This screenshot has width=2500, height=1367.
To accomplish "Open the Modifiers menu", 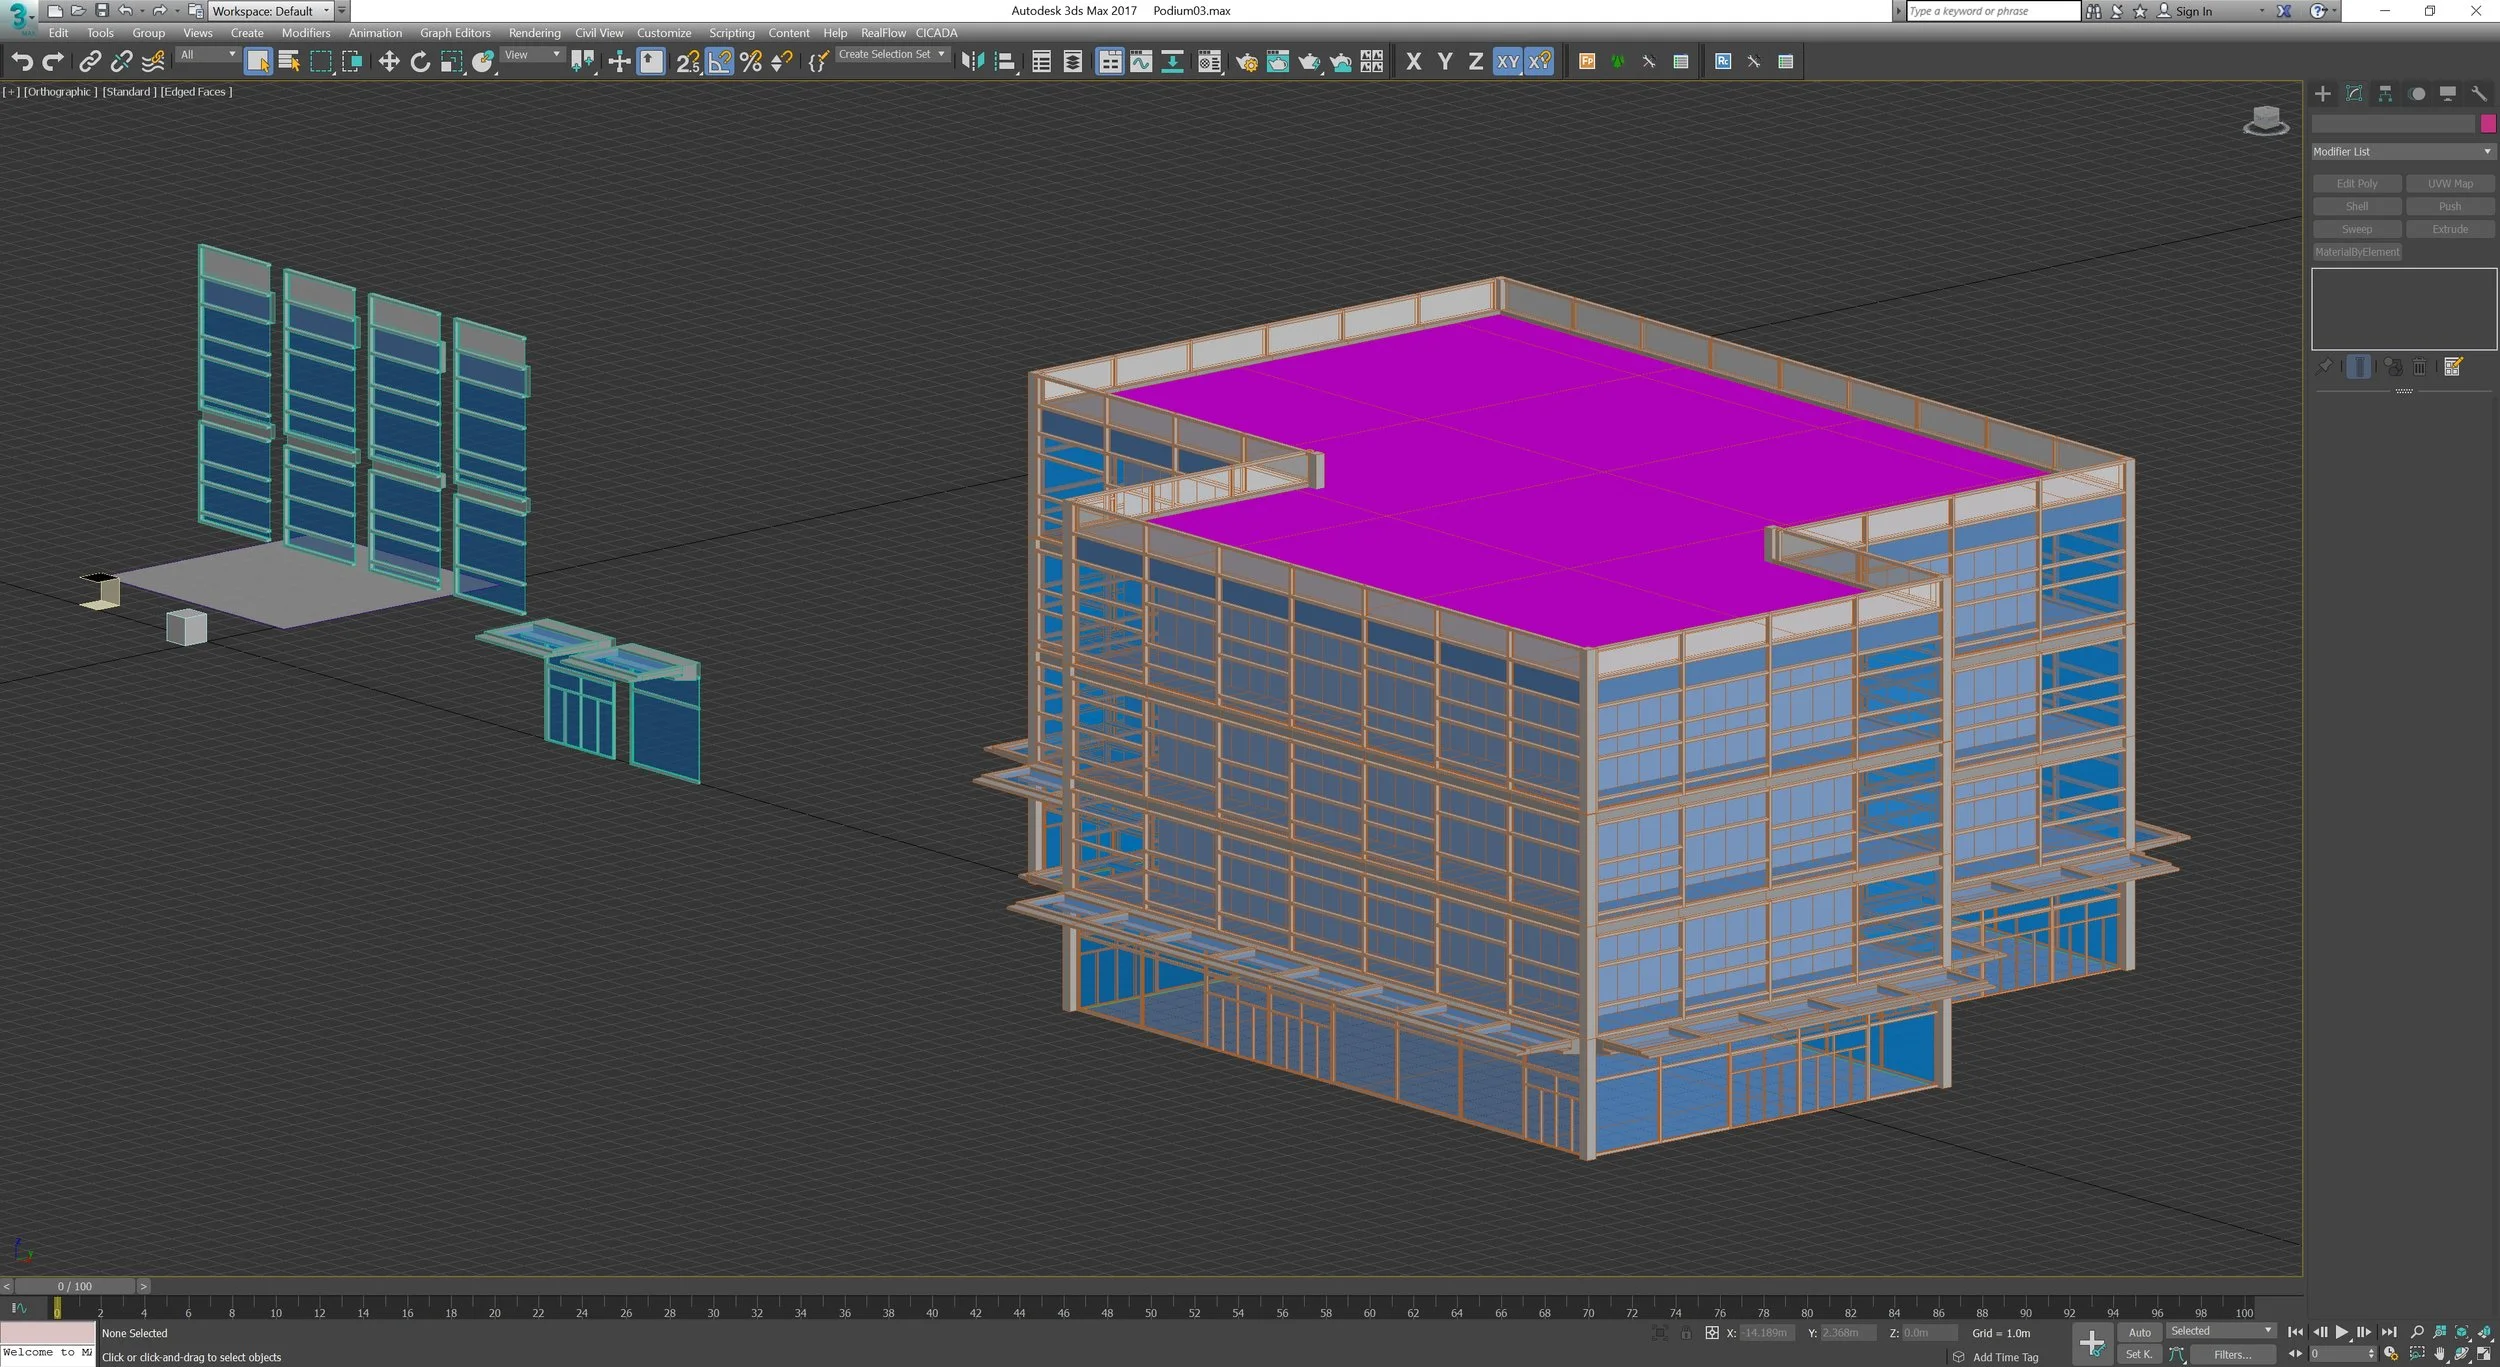I will (305, 33).
